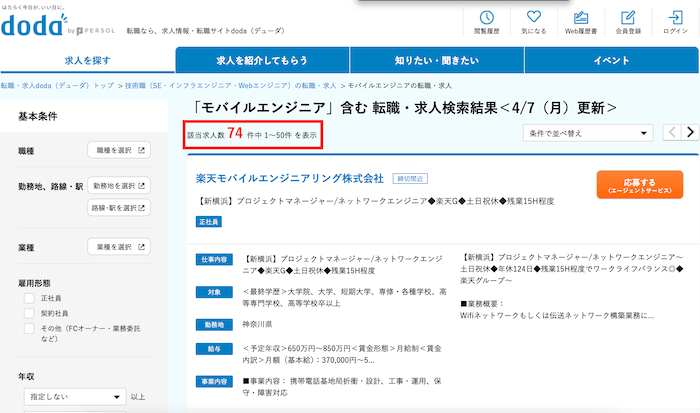The height and width of the screenshot is (413, 700).
Task: Open the 気になる heart icon
Action: click(x=533, y=22)
